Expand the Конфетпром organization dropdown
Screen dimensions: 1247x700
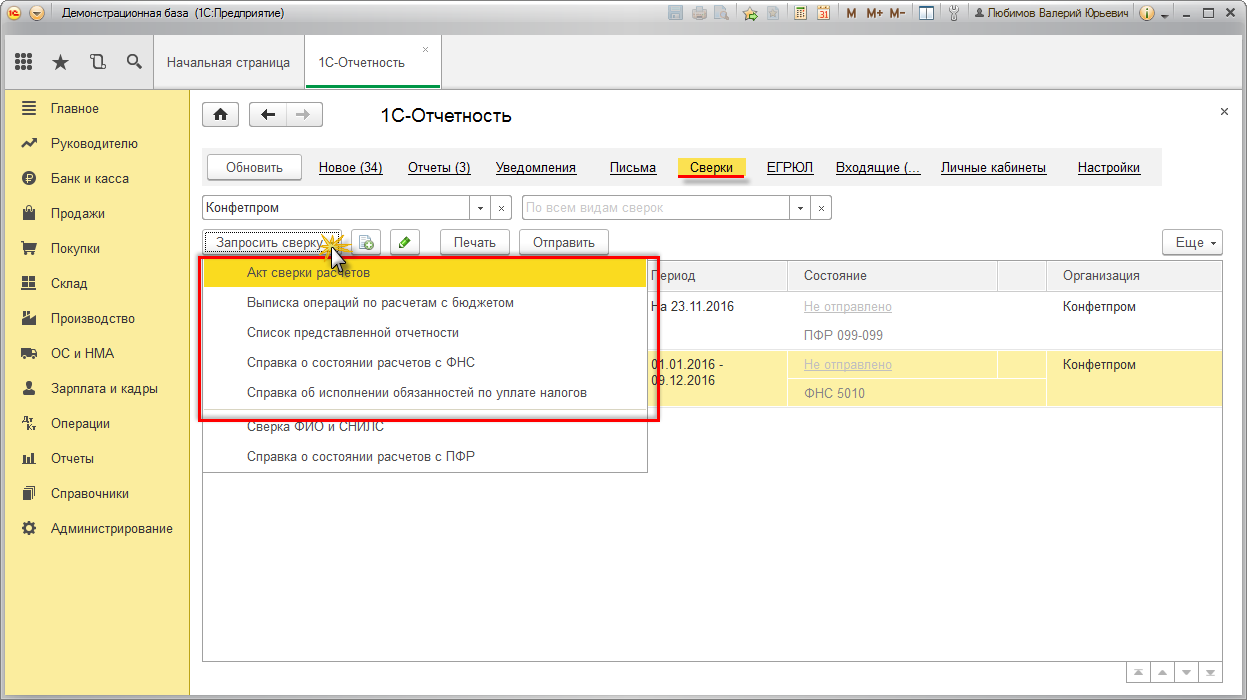point(481,208)
